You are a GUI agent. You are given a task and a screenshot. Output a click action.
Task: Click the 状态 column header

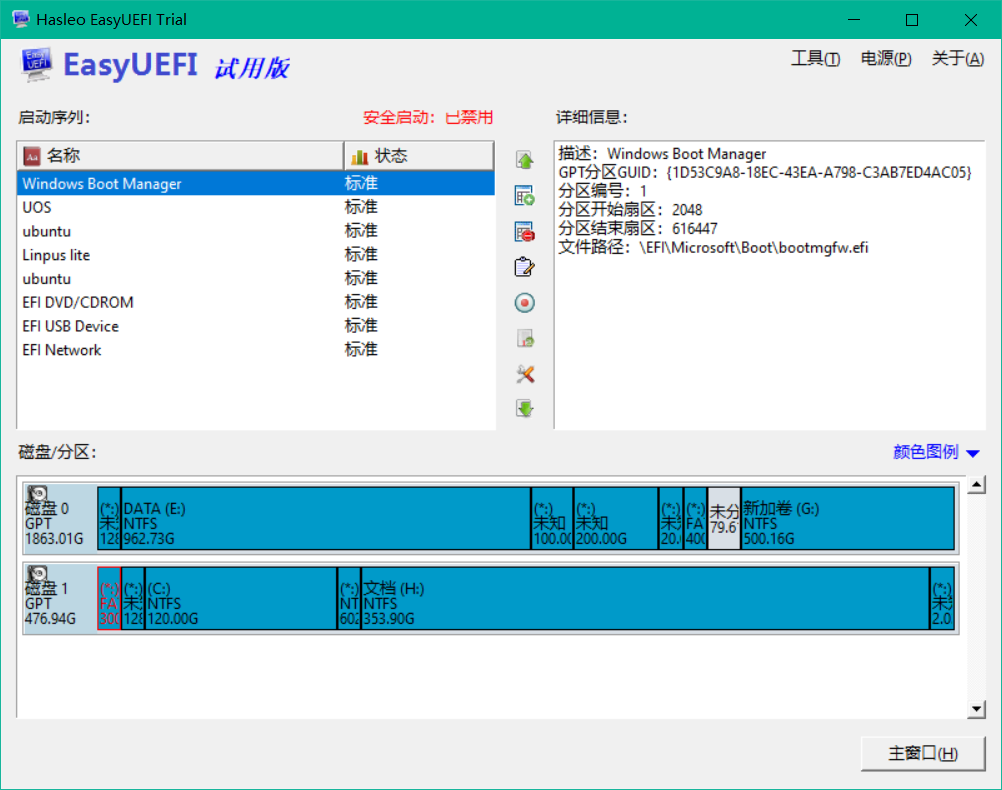click(x=419, y=156)
